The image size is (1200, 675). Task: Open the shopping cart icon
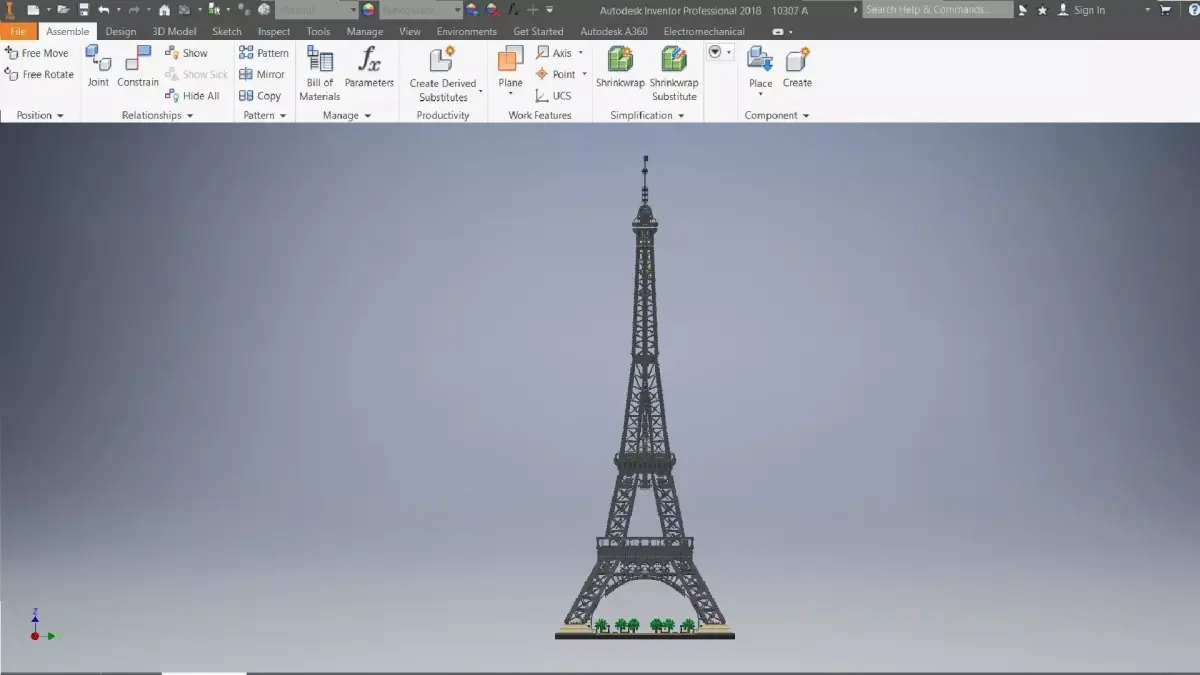click(1165, 10)
